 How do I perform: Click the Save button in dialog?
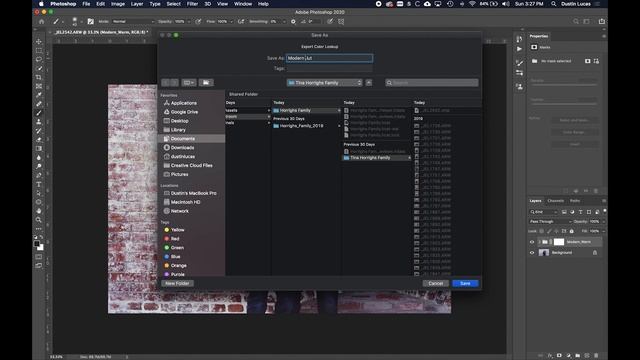[465, 283]
